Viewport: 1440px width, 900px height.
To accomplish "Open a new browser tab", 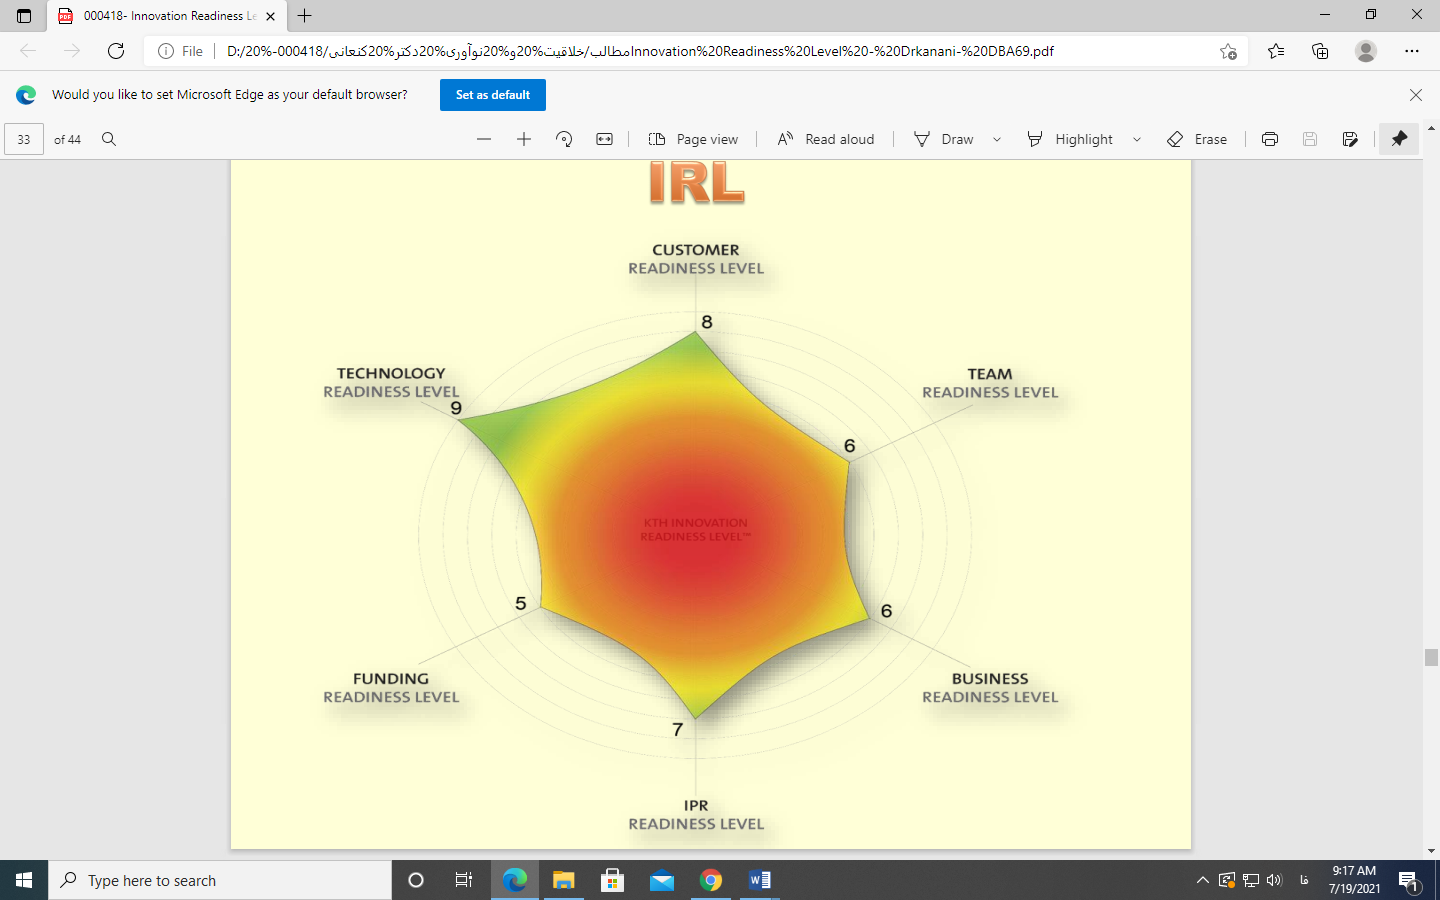I will coord(305,16).
